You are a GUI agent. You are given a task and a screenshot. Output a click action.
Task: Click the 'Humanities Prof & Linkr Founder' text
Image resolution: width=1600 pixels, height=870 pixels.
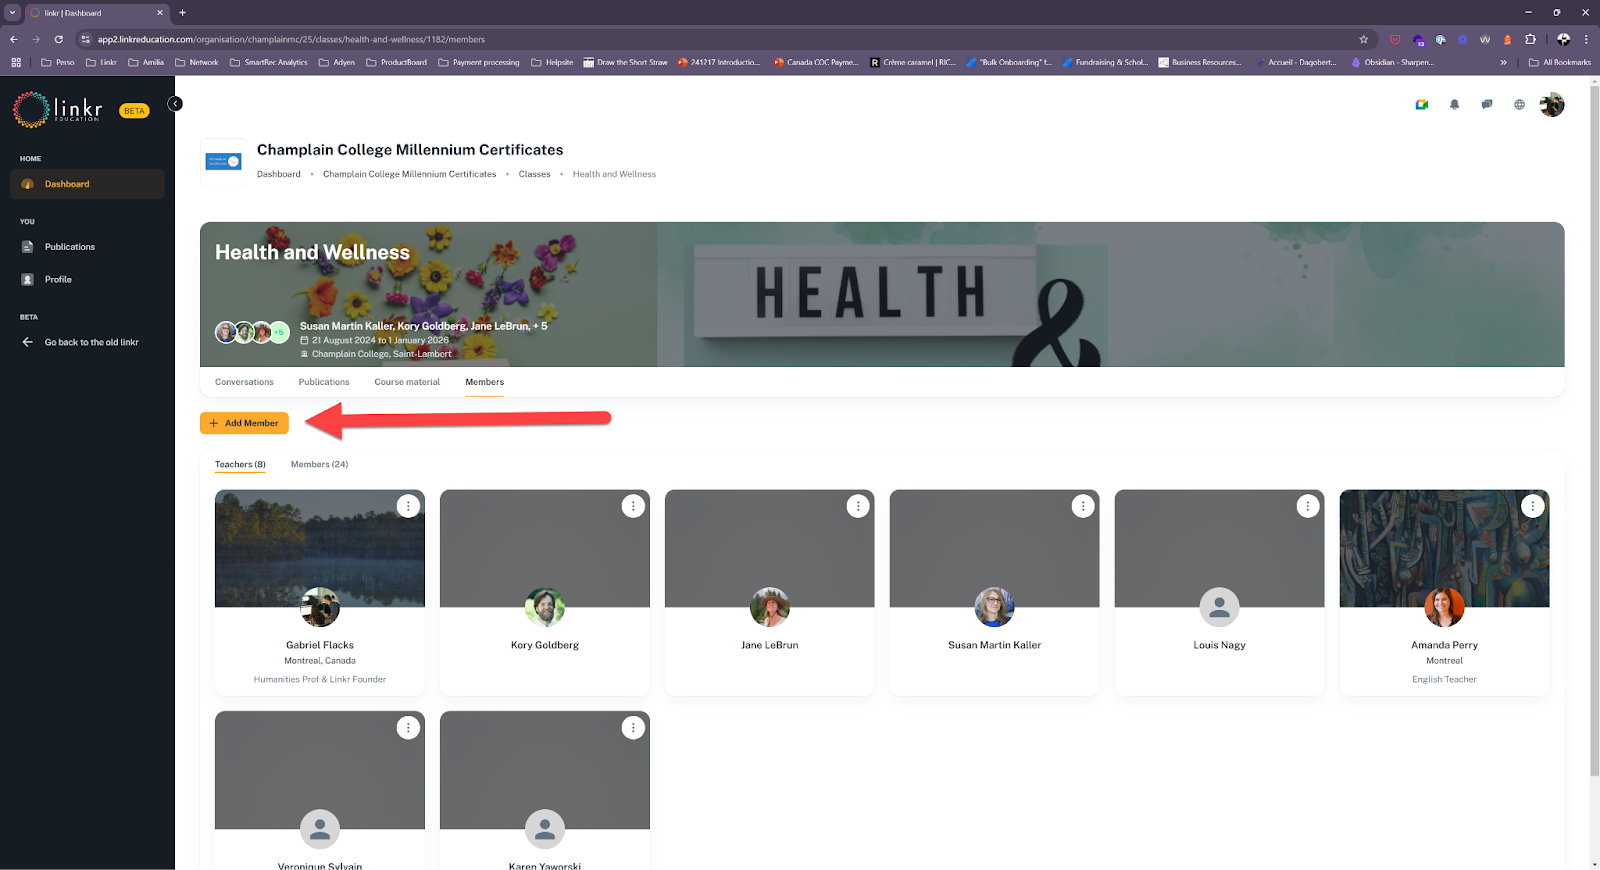point(320,679)
